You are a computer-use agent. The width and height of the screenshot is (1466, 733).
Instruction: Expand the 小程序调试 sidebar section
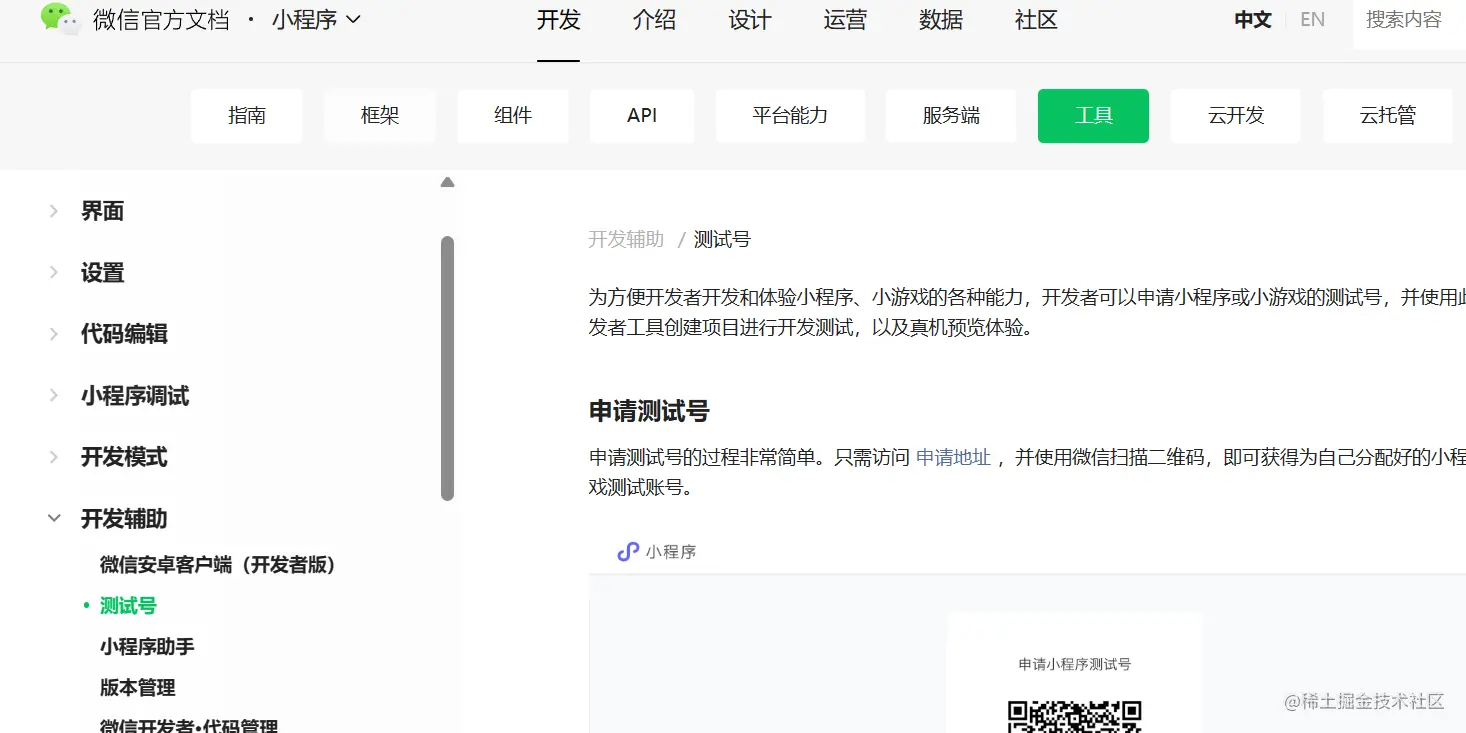point(54,396)
